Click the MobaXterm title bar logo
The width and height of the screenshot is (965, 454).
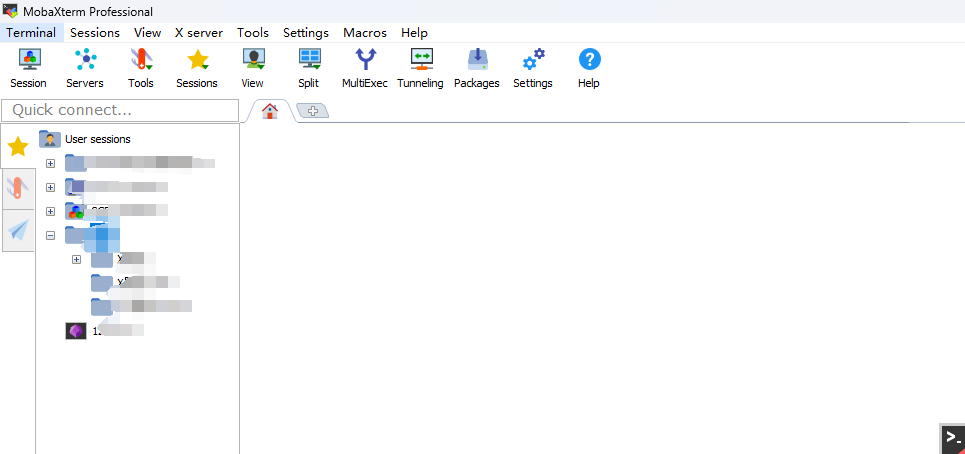10,11
